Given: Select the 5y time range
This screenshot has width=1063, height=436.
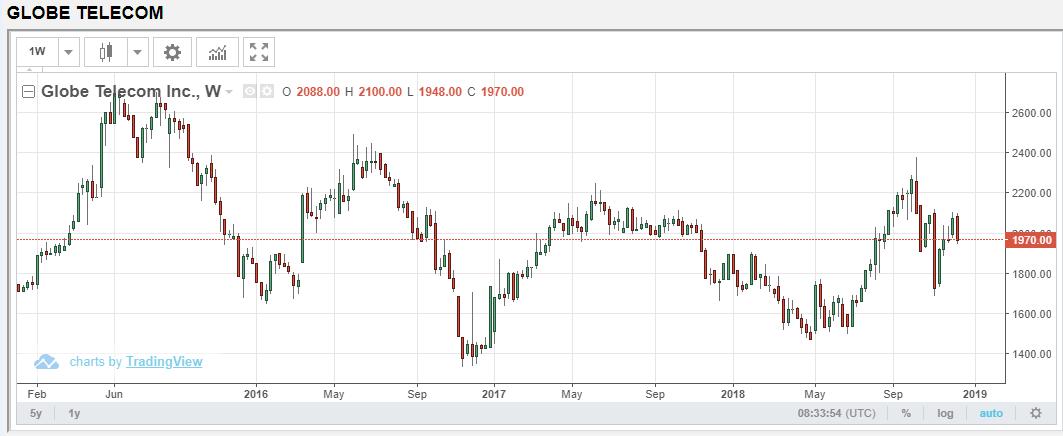Looking at the screenshot, I should [36, 413].
